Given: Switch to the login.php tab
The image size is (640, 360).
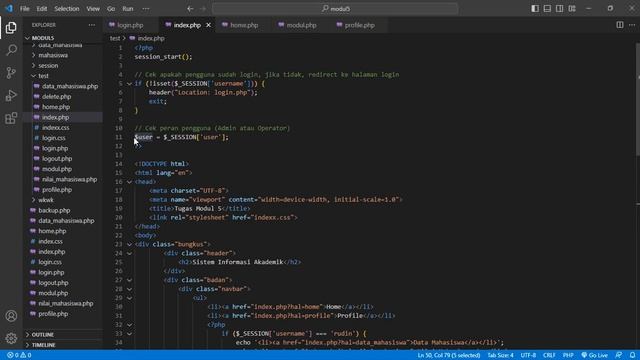Looking at the screenshot, I should click(130, 25).
